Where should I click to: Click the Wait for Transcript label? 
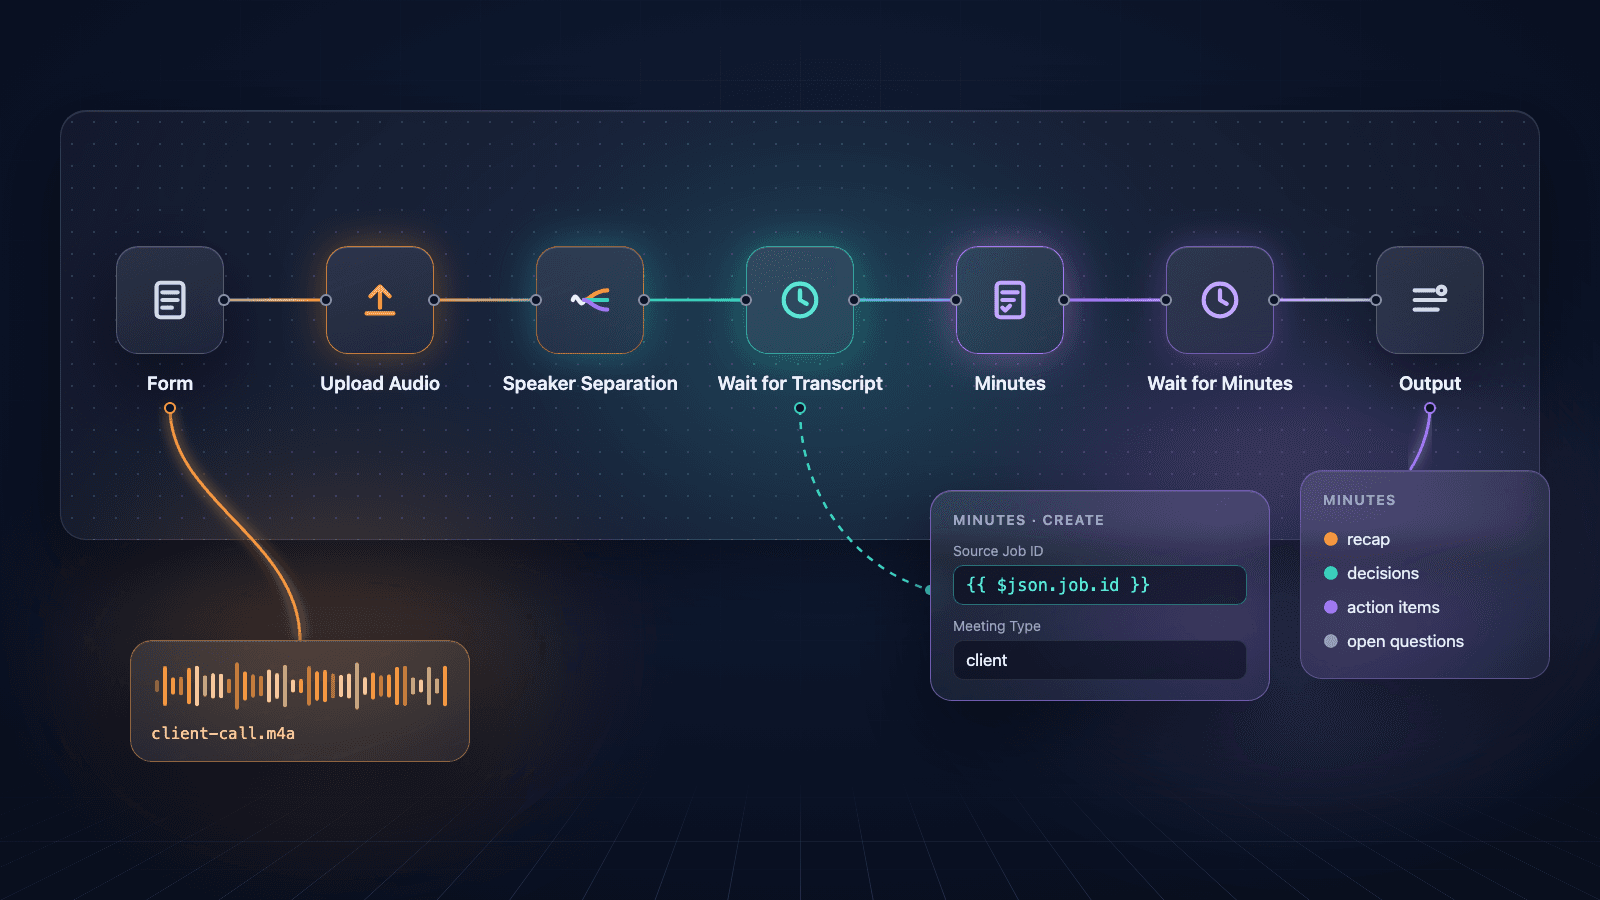click(x=800, y=383)
